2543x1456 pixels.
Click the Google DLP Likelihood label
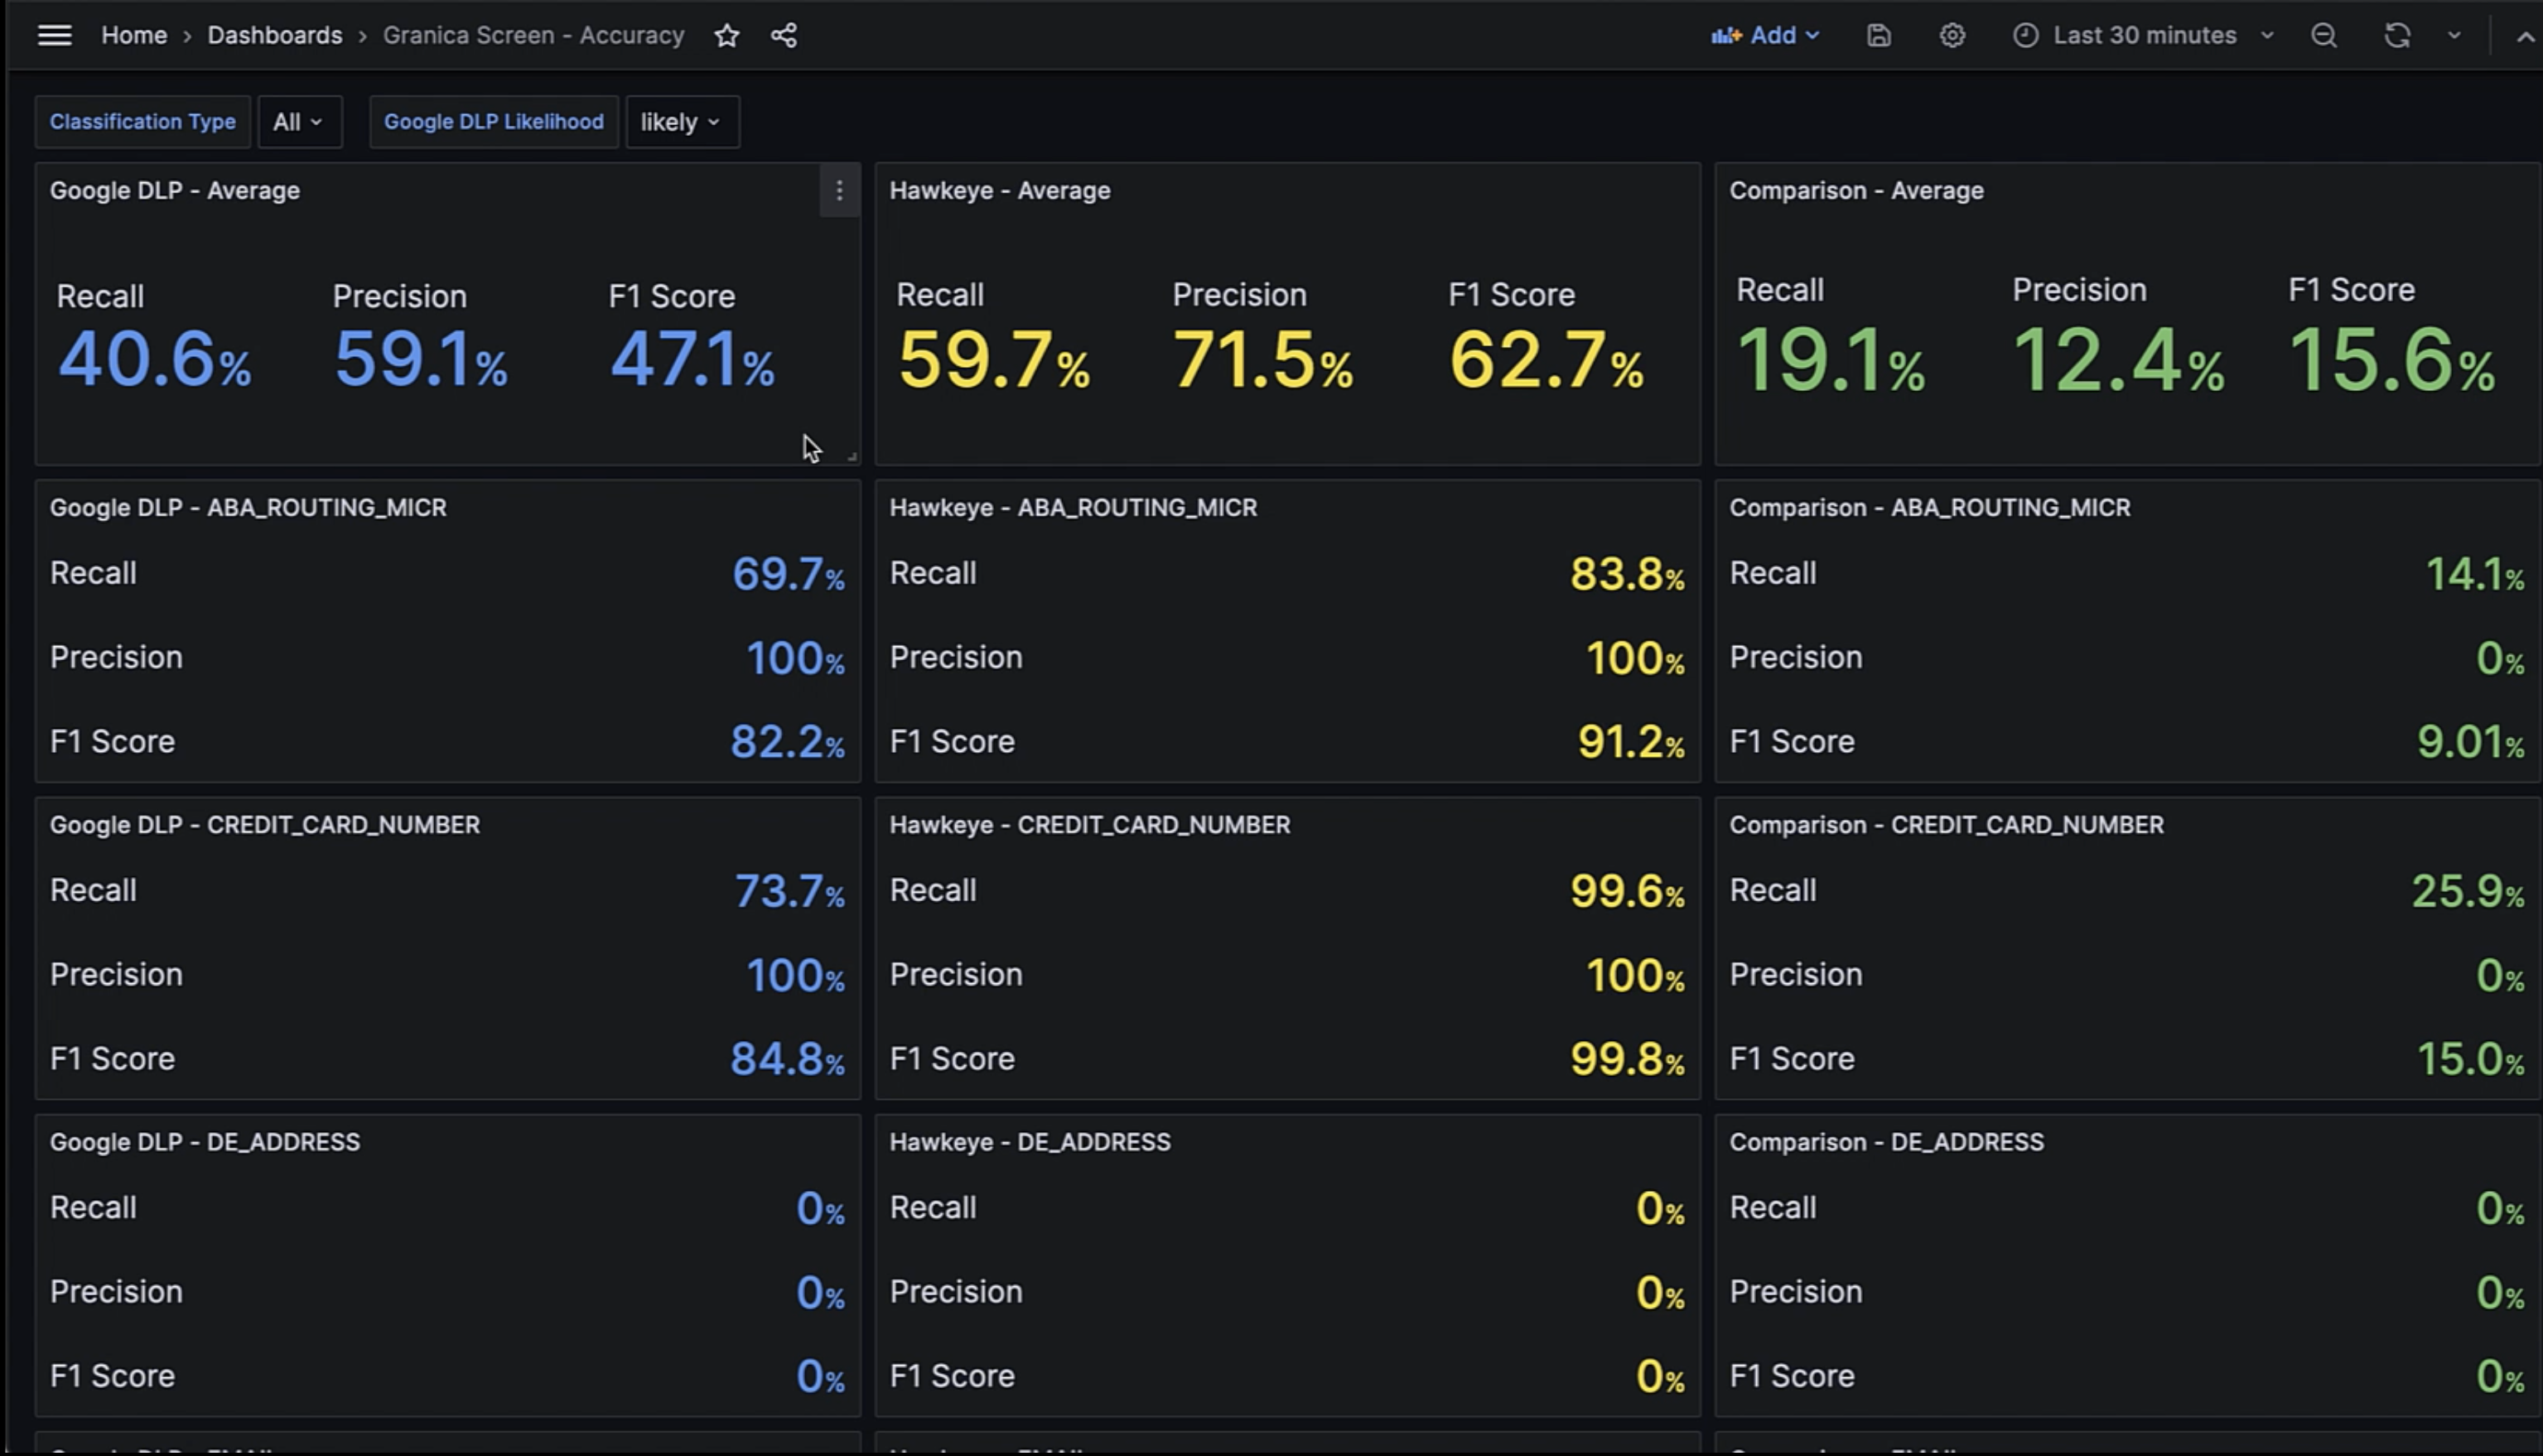pyautogui.click(x=494, y=122)
